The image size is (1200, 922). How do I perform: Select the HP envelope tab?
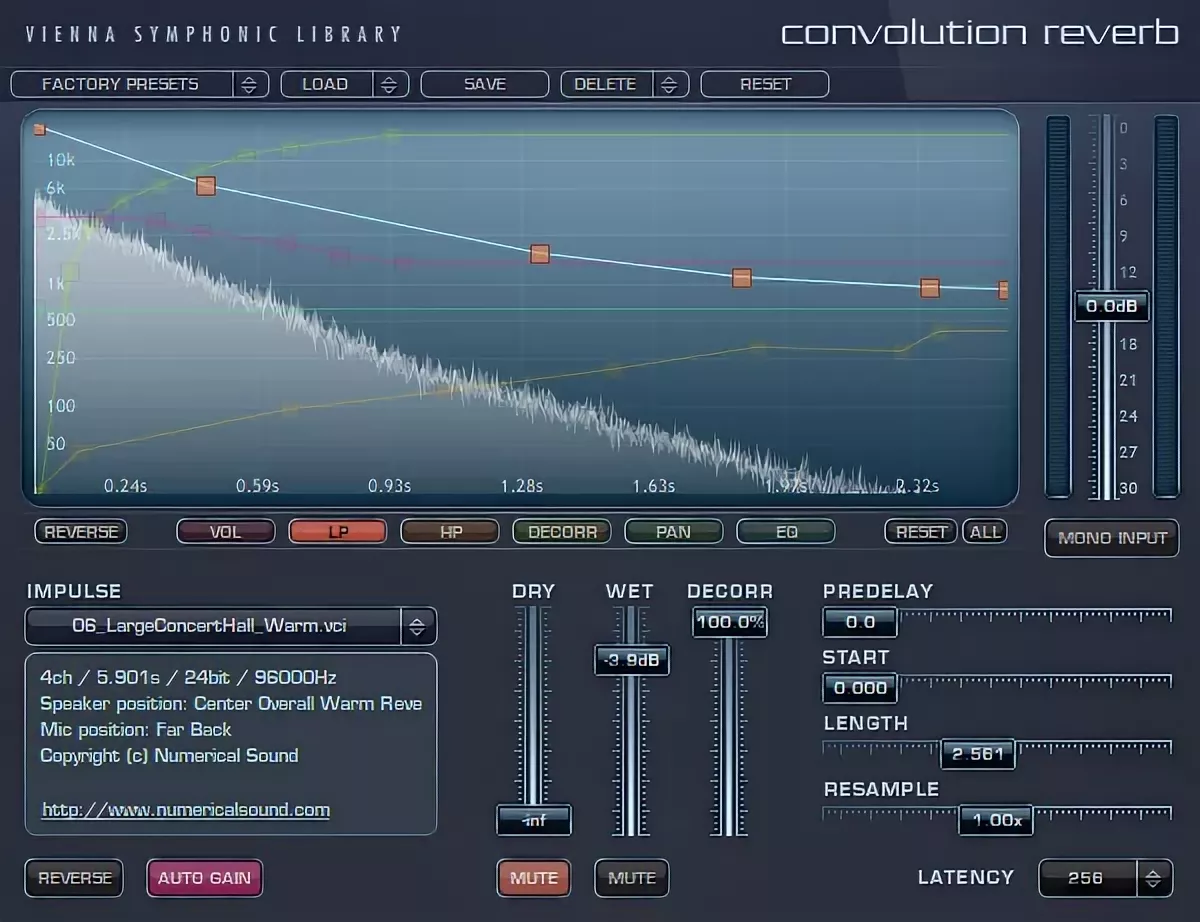pyautogui.click(x=450, y=532)
